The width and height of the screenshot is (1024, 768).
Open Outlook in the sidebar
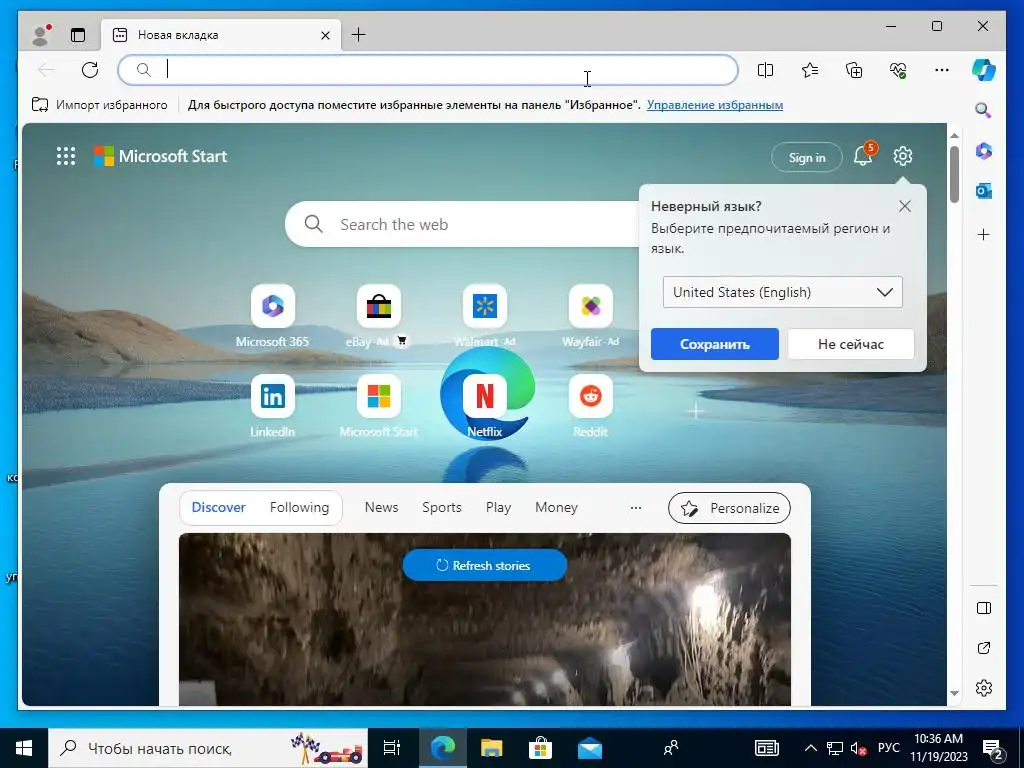pyautogui.click(x=984, y=191)
